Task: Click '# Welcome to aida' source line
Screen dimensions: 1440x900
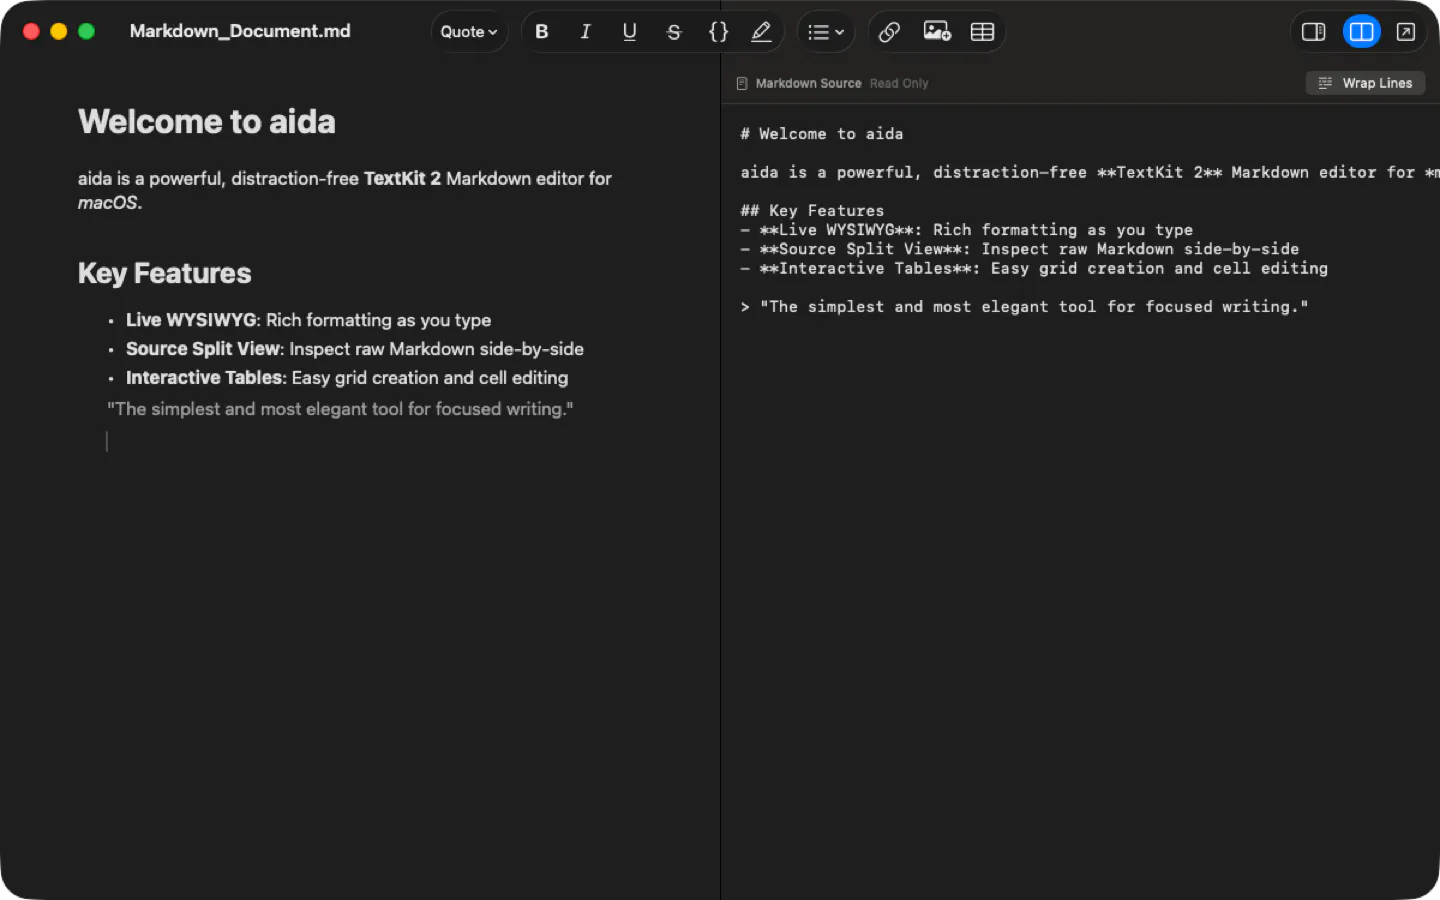Action: coord(821,134)
